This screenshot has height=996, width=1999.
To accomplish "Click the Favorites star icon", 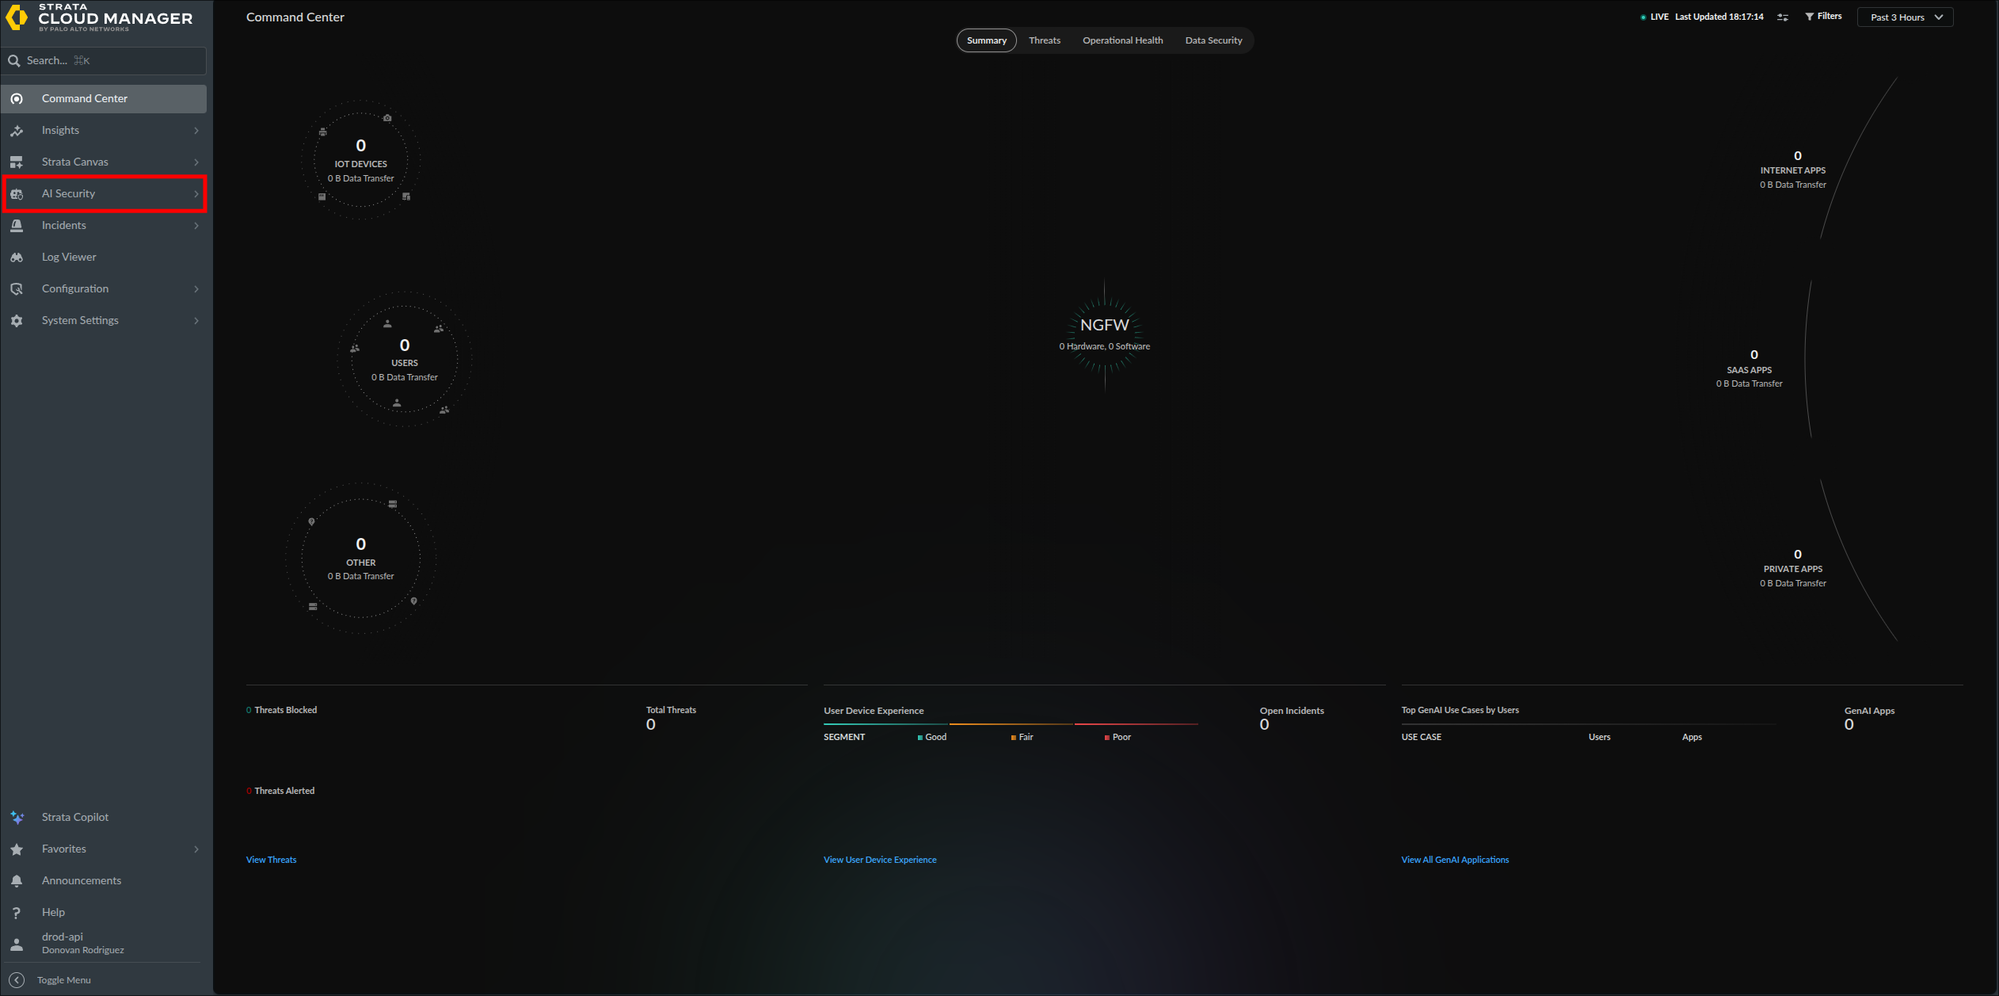I will [x=17, y=849].
